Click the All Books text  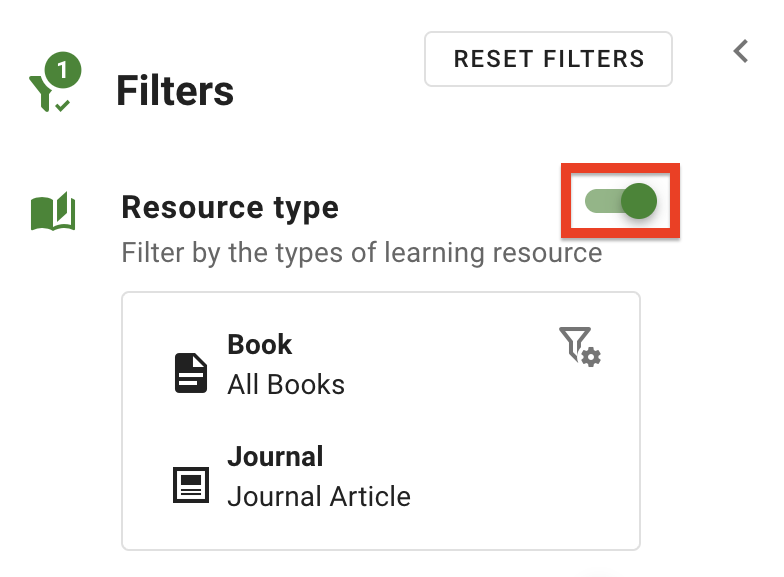(286, 385)
